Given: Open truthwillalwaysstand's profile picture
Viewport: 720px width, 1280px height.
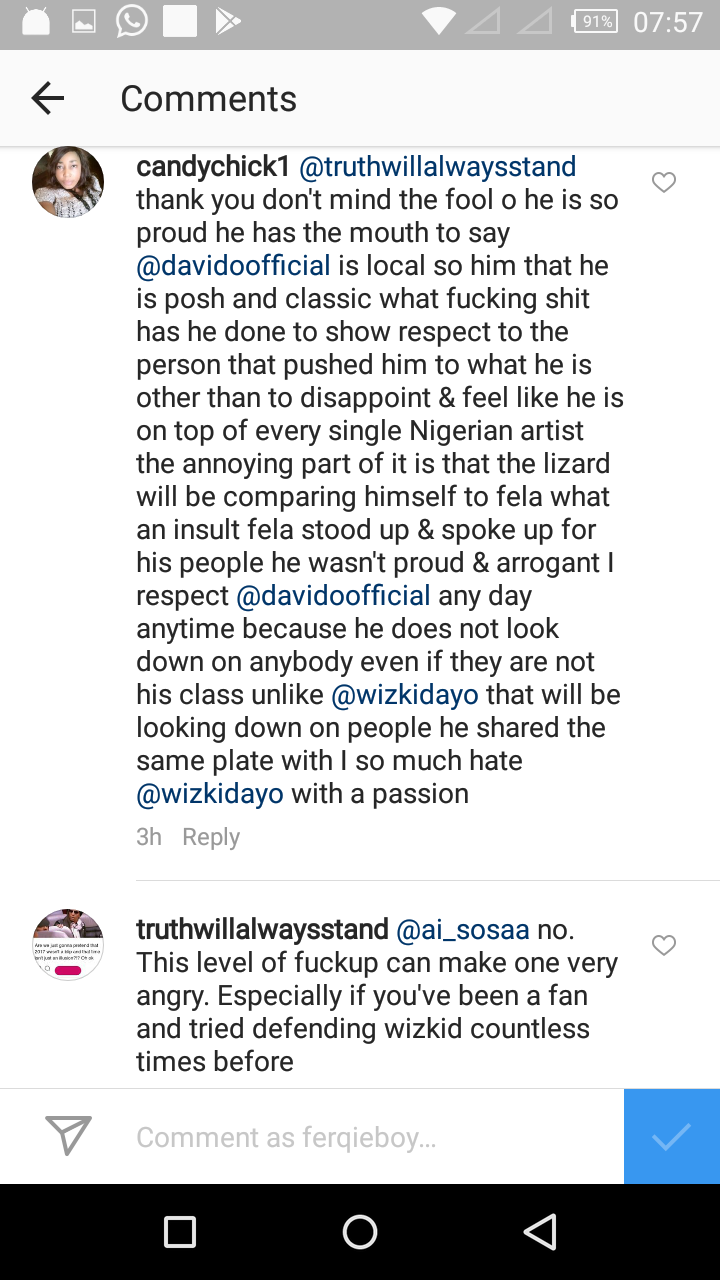Looking at the screenshot, I should (x=68, y=945).
